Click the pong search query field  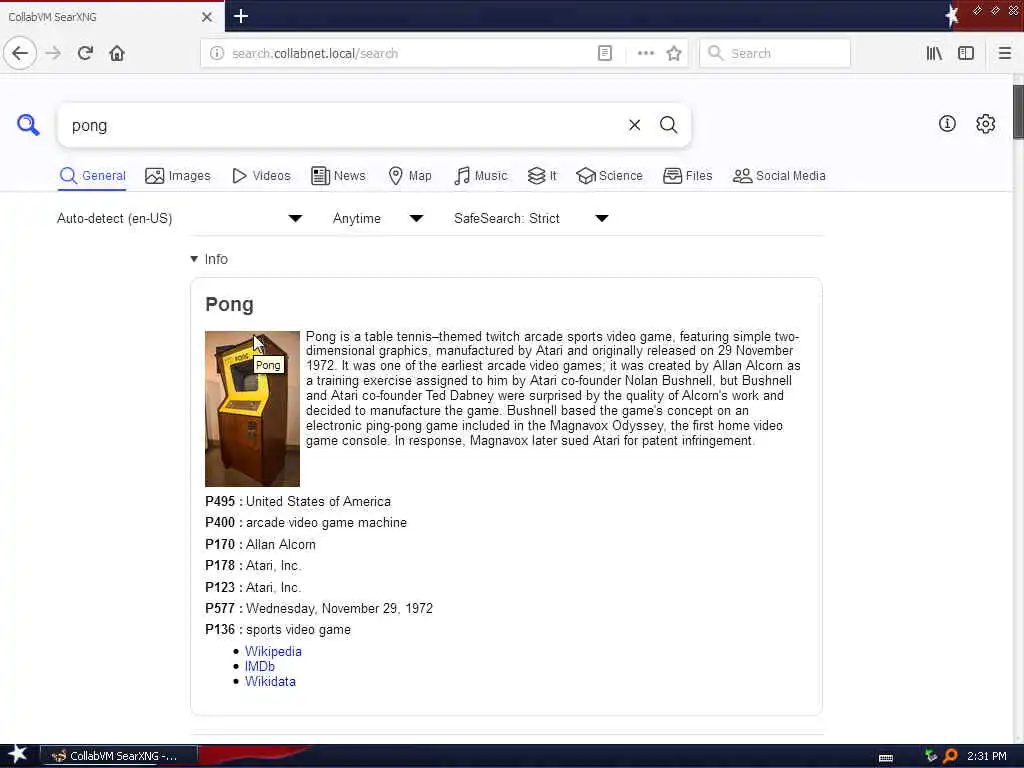pyautogui.click(x=340, y=125)
